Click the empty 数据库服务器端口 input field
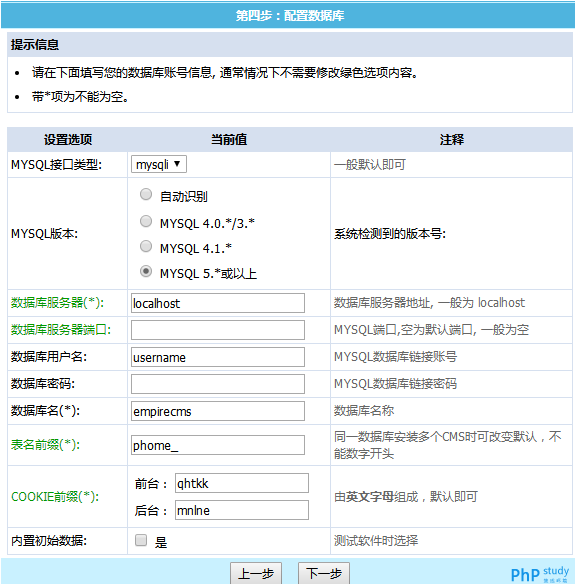Screen dimensions: 575x584 click(218, 330)
